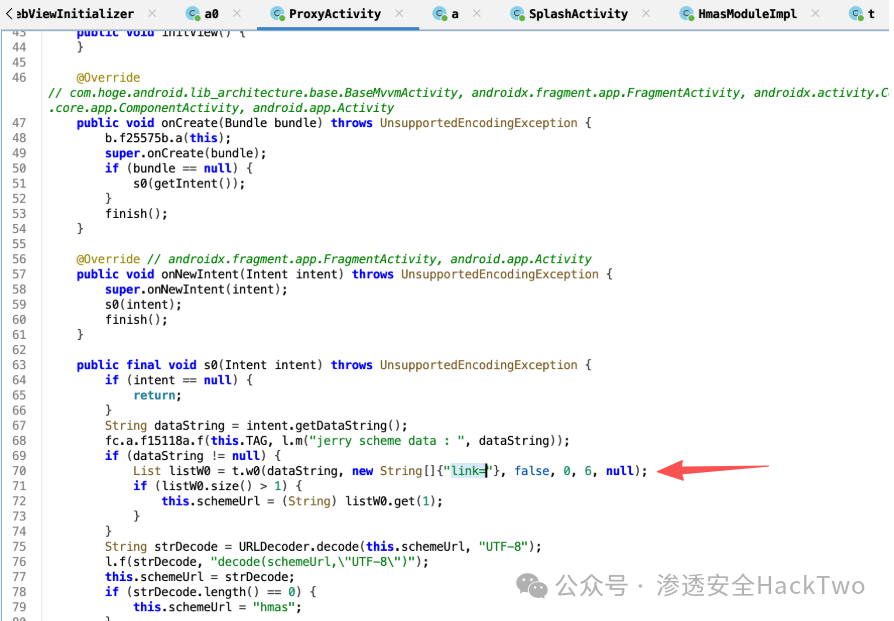The height and width of the screenshot is (621, 894).
Task: Click line number 63 in the gutter
Action: [x=19, y=365]
